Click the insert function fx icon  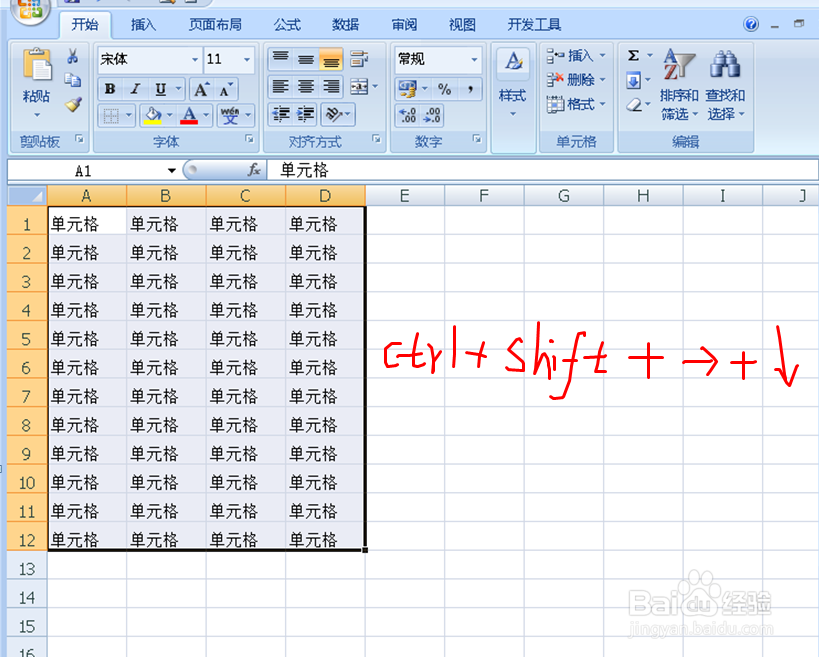254,170
